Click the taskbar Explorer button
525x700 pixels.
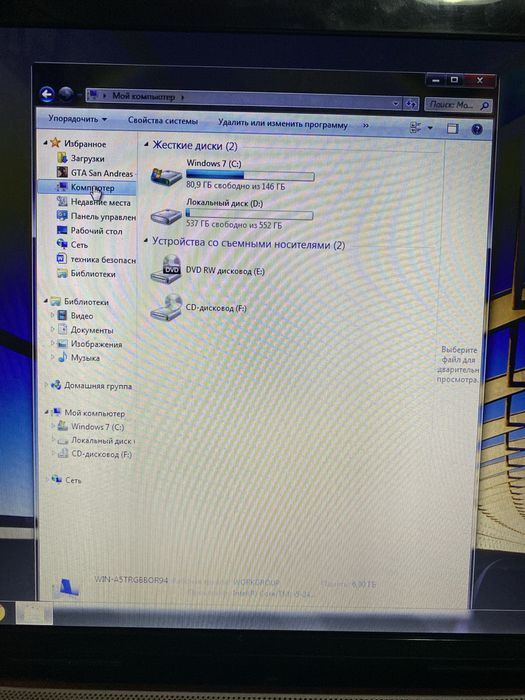[x=34, y=613]
